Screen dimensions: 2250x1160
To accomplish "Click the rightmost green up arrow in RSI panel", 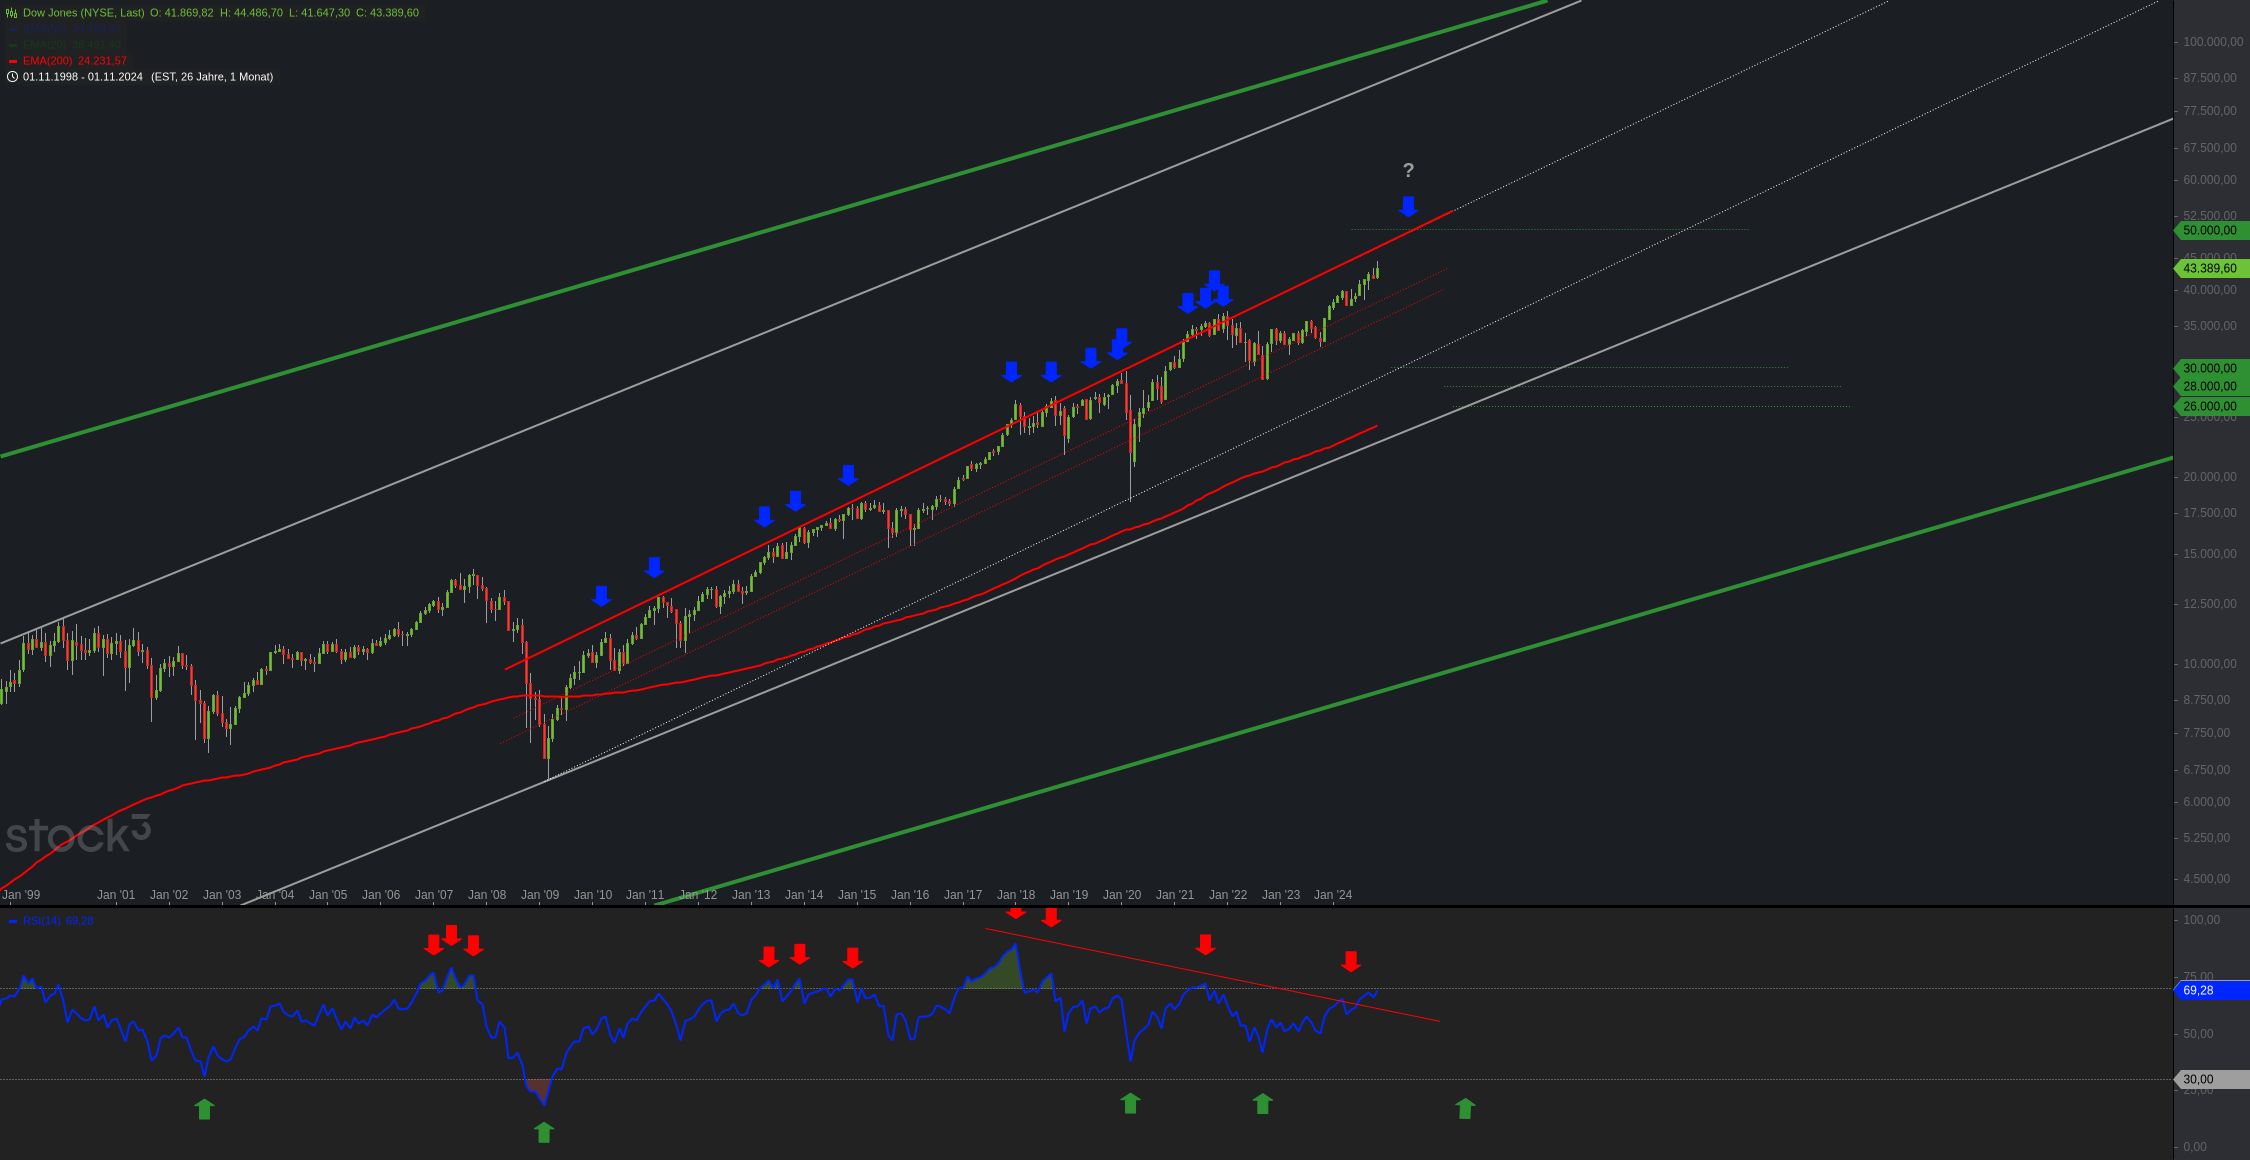I will pos(1465,1108).
